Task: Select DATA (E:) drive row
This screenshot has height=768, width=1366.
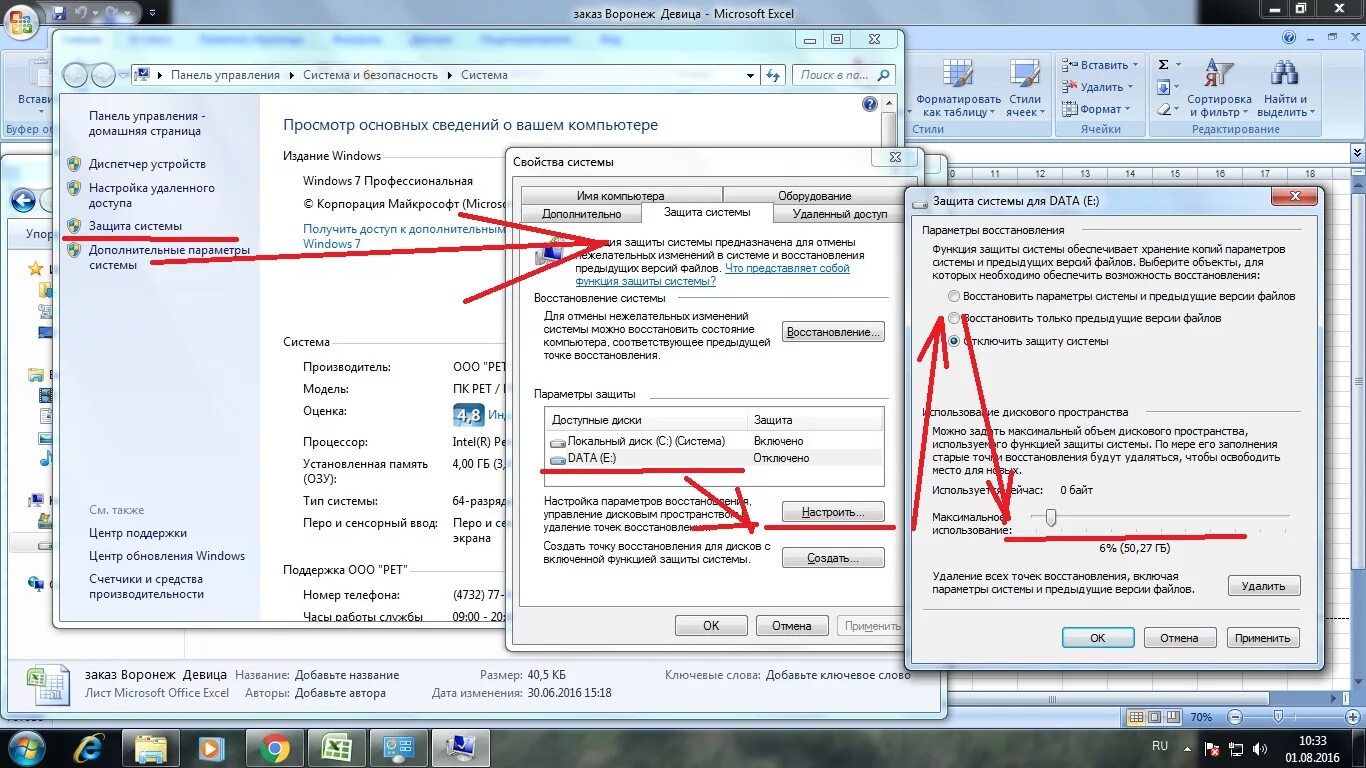Action: pos(715,458)
